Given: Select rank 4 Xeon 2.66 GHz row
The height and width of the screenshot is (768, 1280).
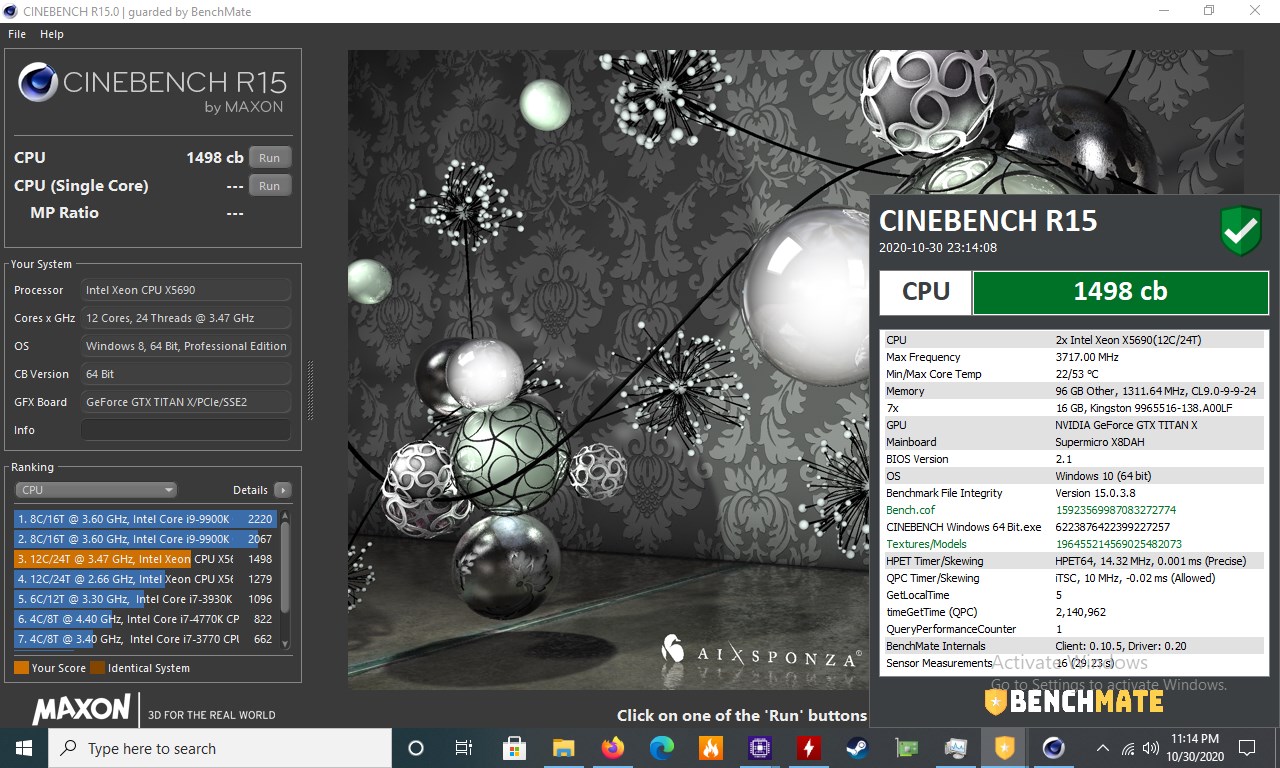Looking at the screenshot, I should click(145, 579).
